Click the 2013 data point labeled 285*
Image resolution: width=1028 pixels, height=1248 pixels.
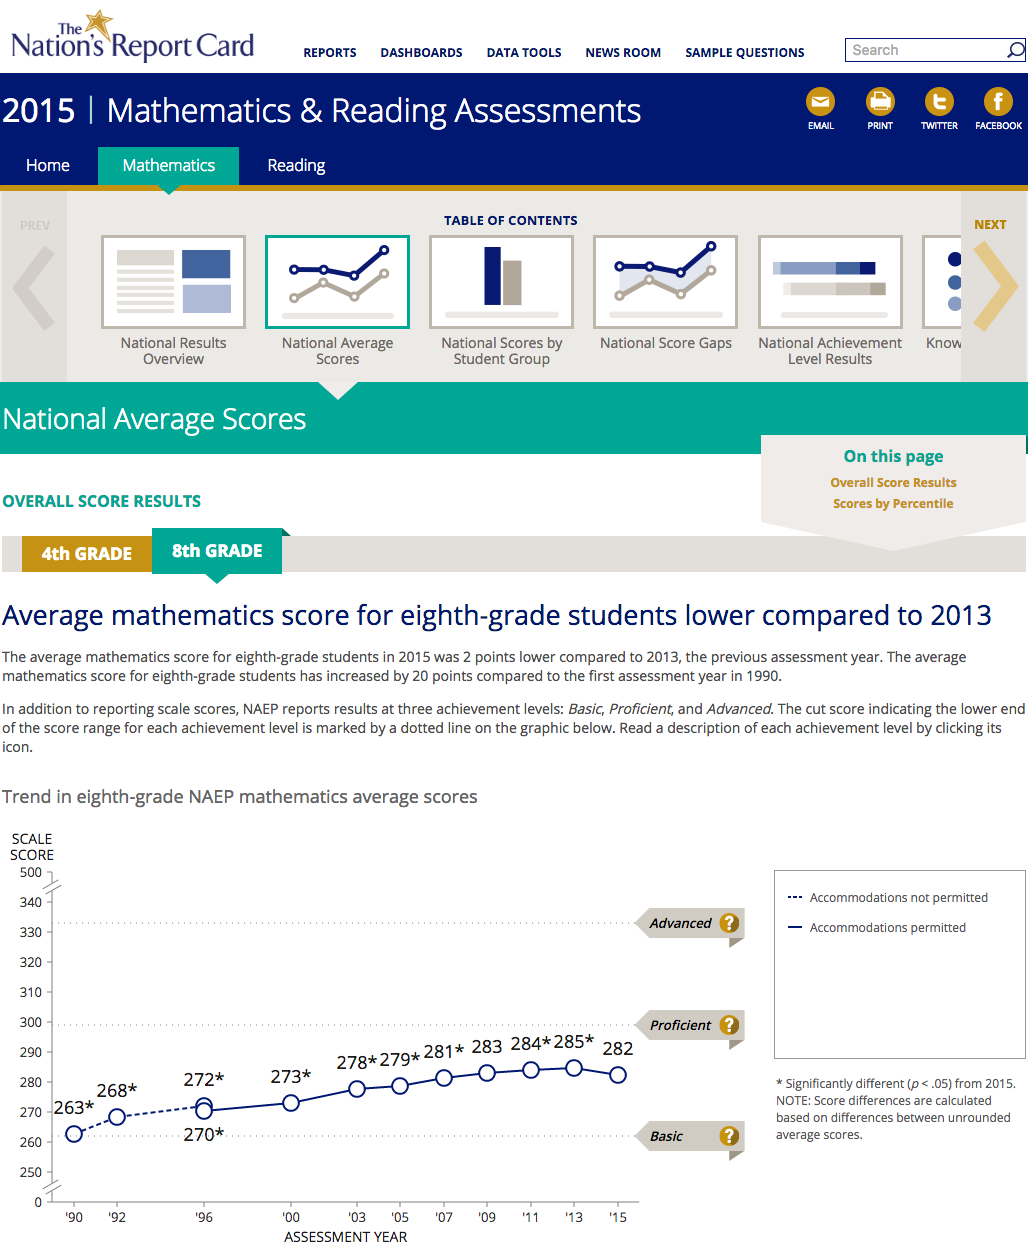pos(574,1068)
